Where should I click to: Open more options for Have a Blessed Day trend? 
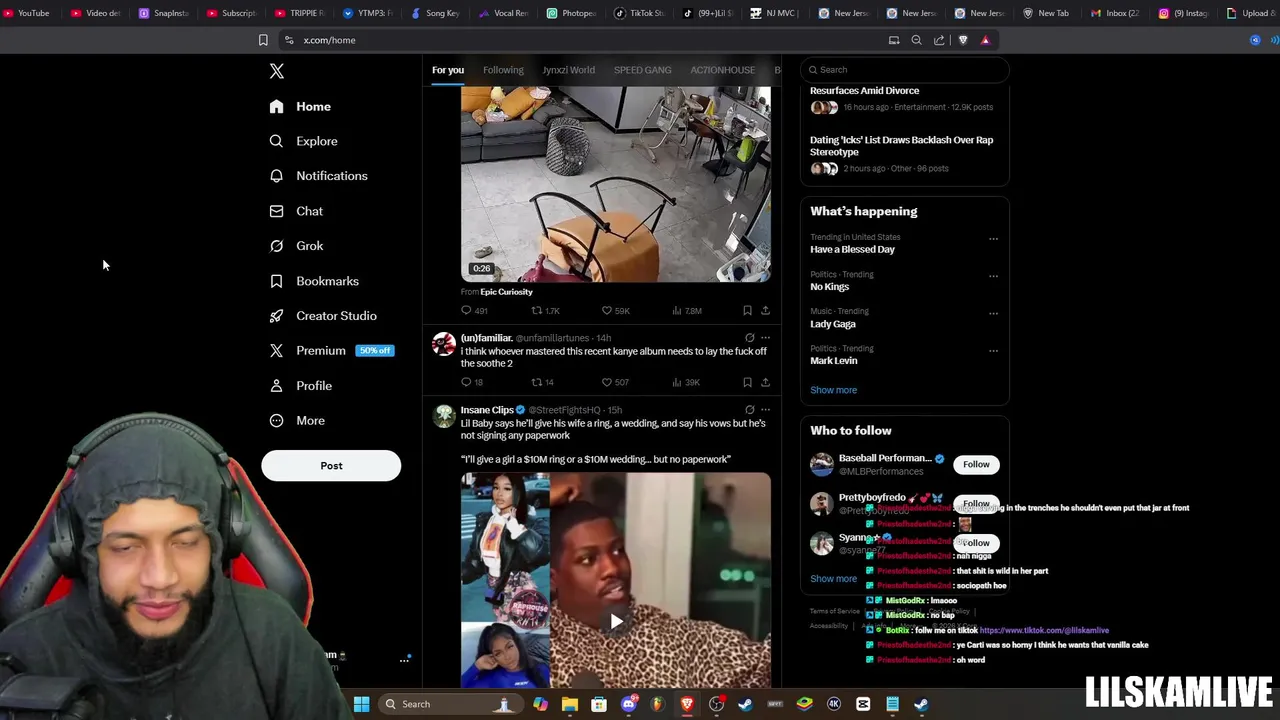point(993,239)
